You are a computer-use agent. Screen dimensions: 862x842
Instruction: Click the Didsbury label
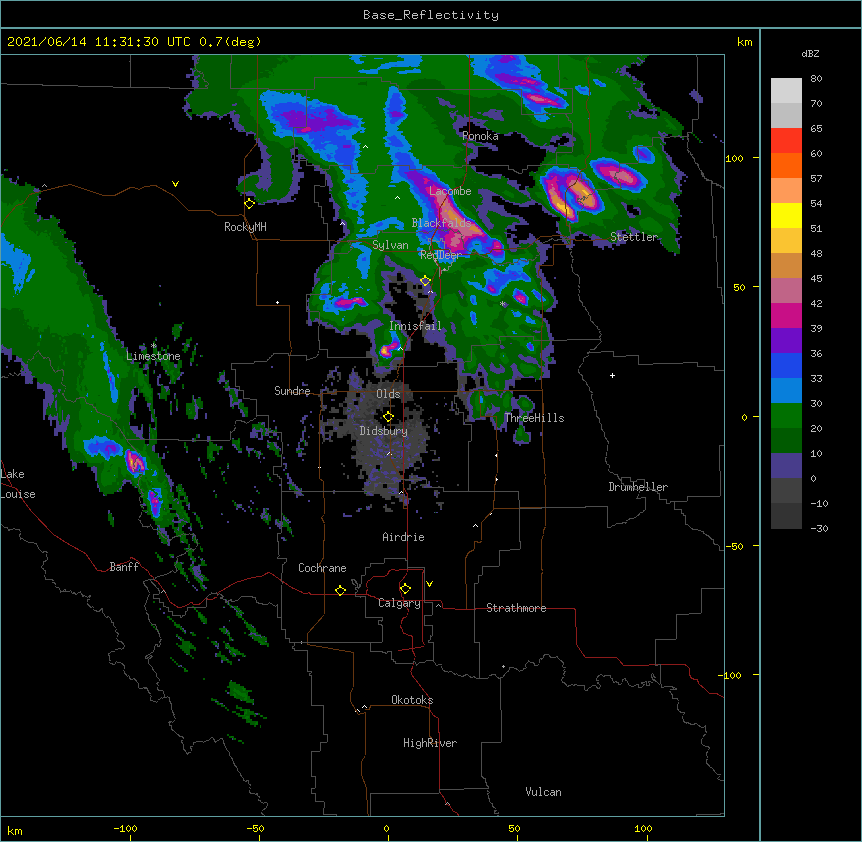(384, 431)
